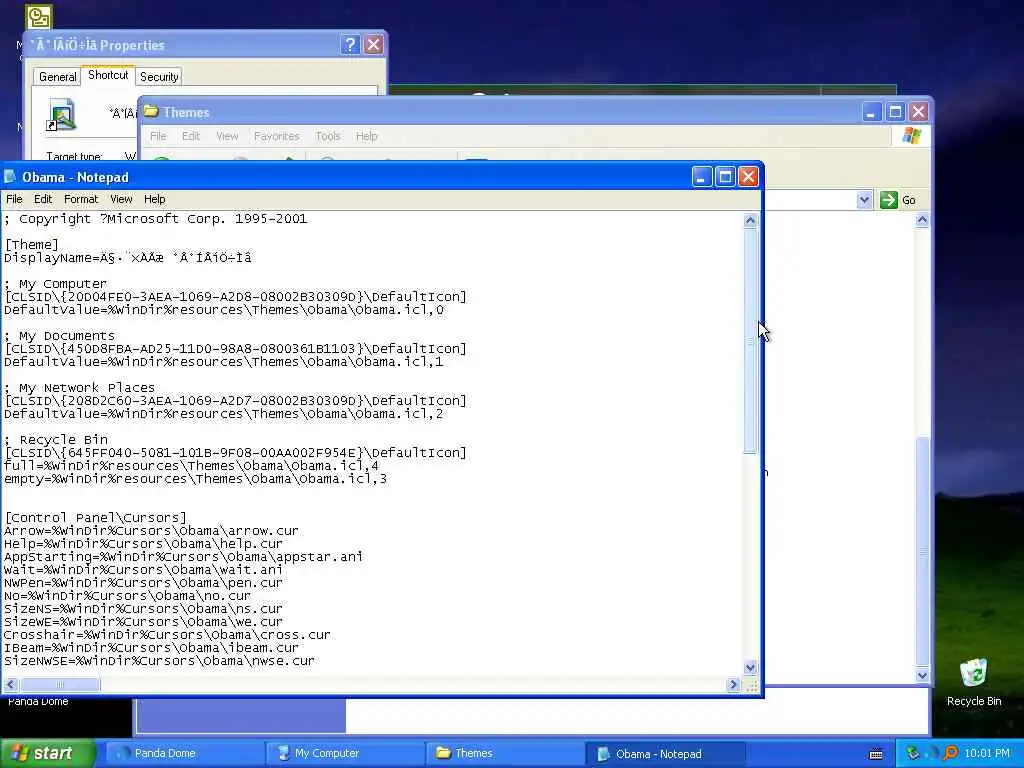1024x768 pixels.
Task: Switch to My Computer taskbar button
Action: [345, 754]
